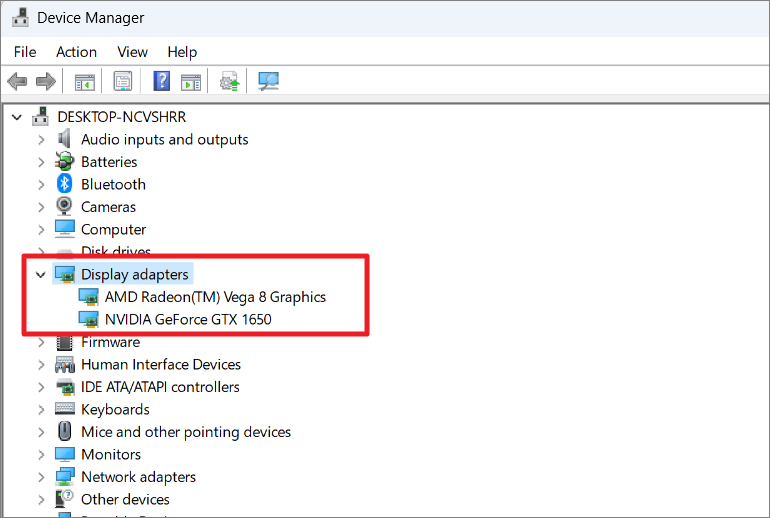The image size is (770, 518).
Task: Select the Cameras label
Action: coord(109,207)
